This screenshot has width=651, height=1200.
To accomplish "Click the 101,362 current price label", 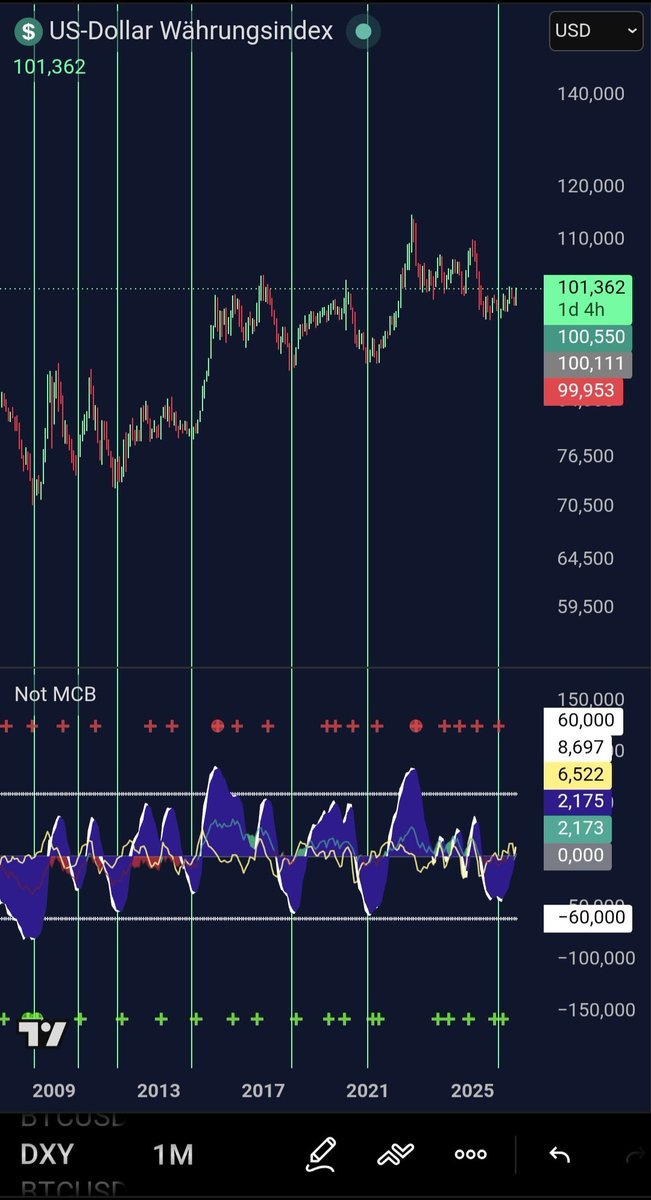I will 589,297.
